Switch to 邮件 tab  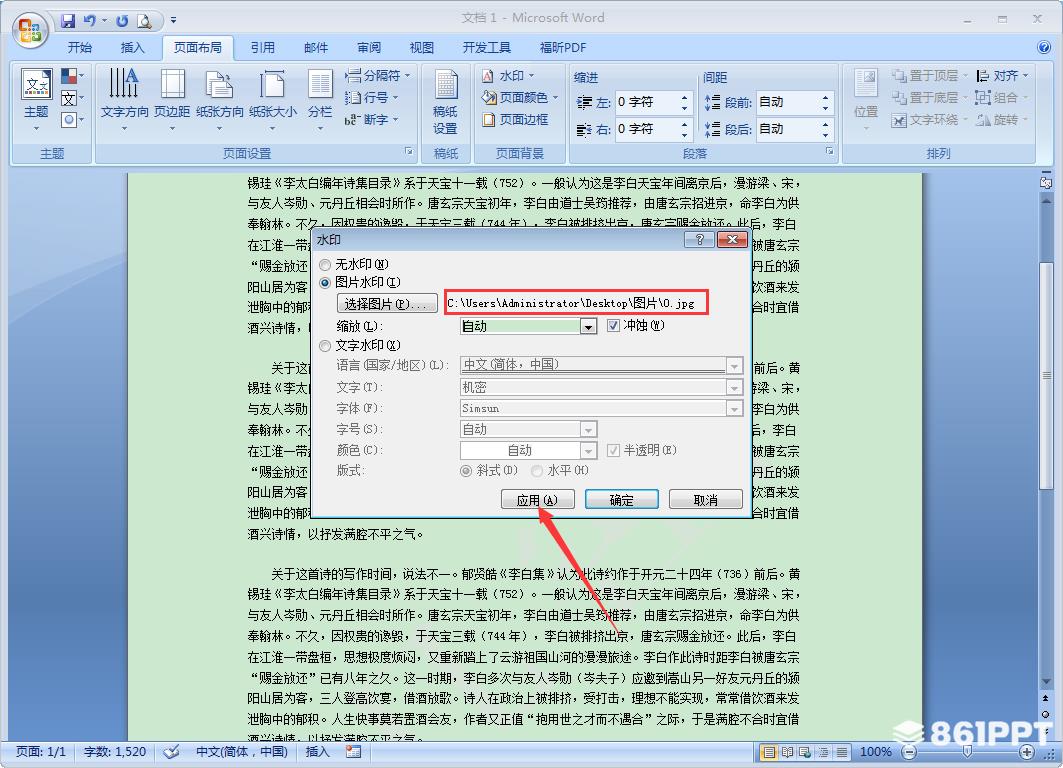(316, 47)
